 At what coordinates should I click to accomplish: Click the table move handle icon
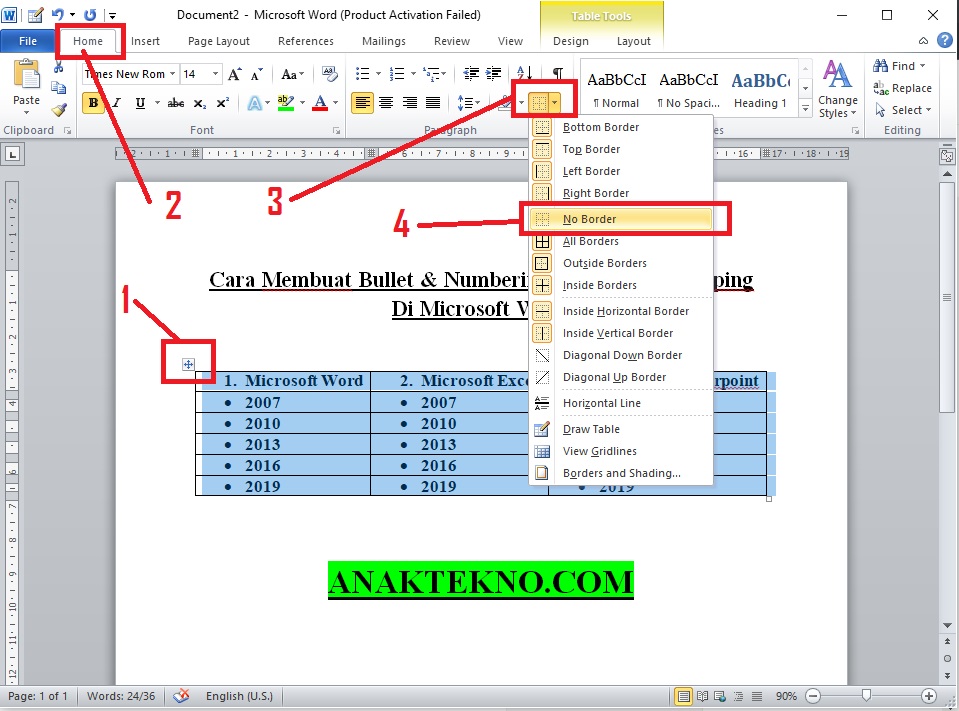click(x=188, y=364)
